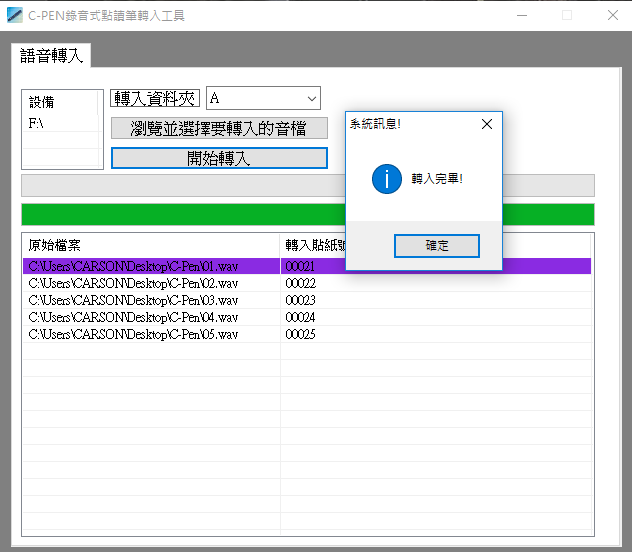Click the 確定 button in the dialog
The width and height of the screenshot is (633, 552).
click(437, 246)
